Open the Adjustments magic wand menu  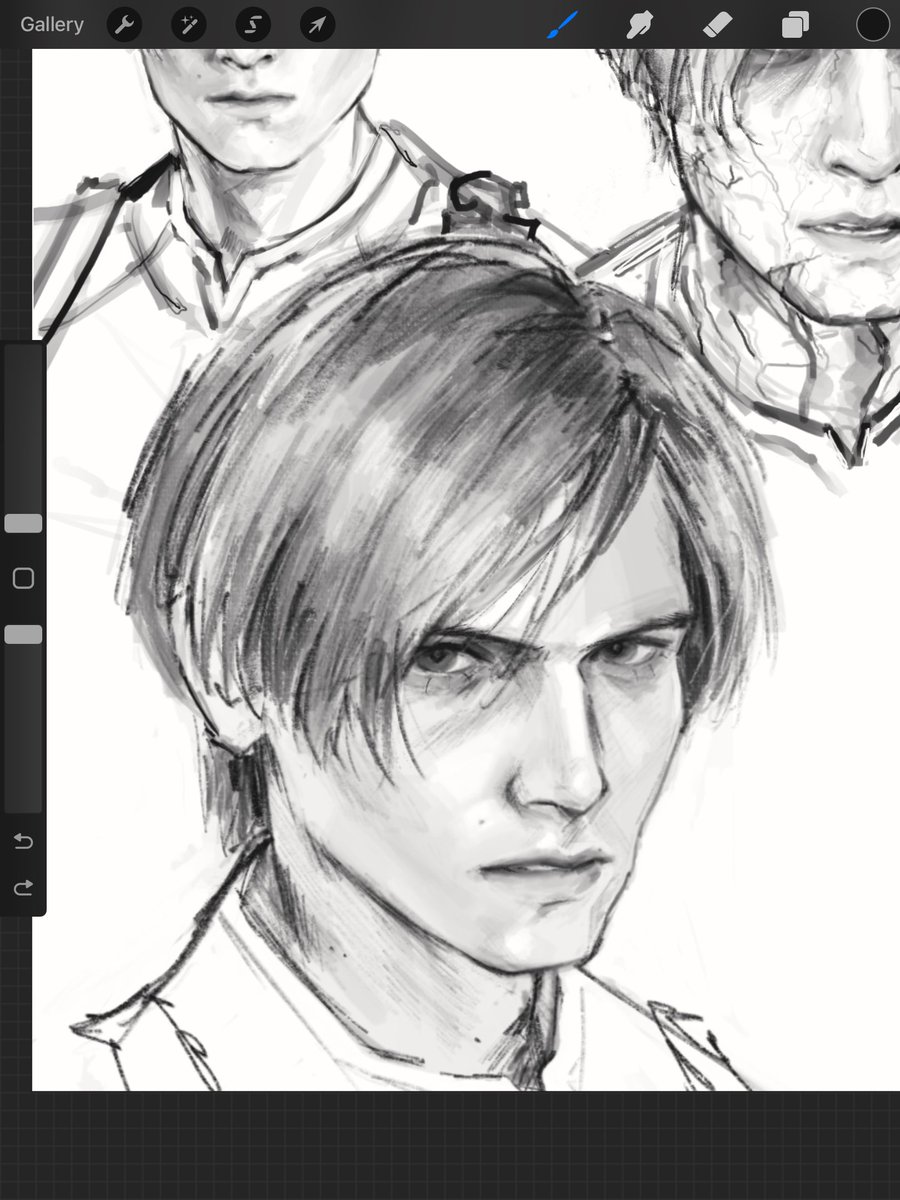189,25
